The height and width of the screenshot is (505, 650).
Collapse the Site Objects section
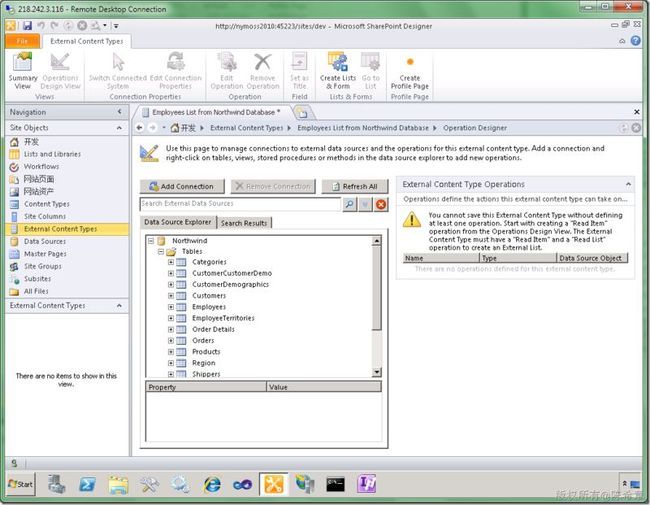[119, 128]
